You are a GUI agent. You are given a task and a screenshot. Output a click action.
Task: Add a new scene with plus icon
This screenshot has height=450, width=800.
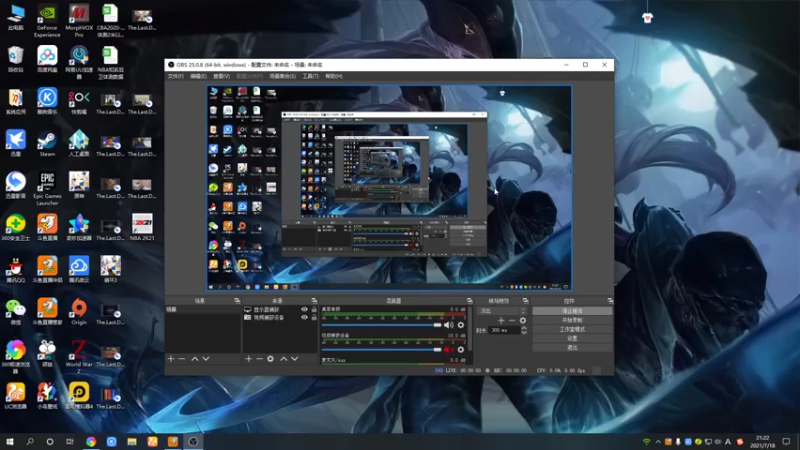[x=171, y=359]
